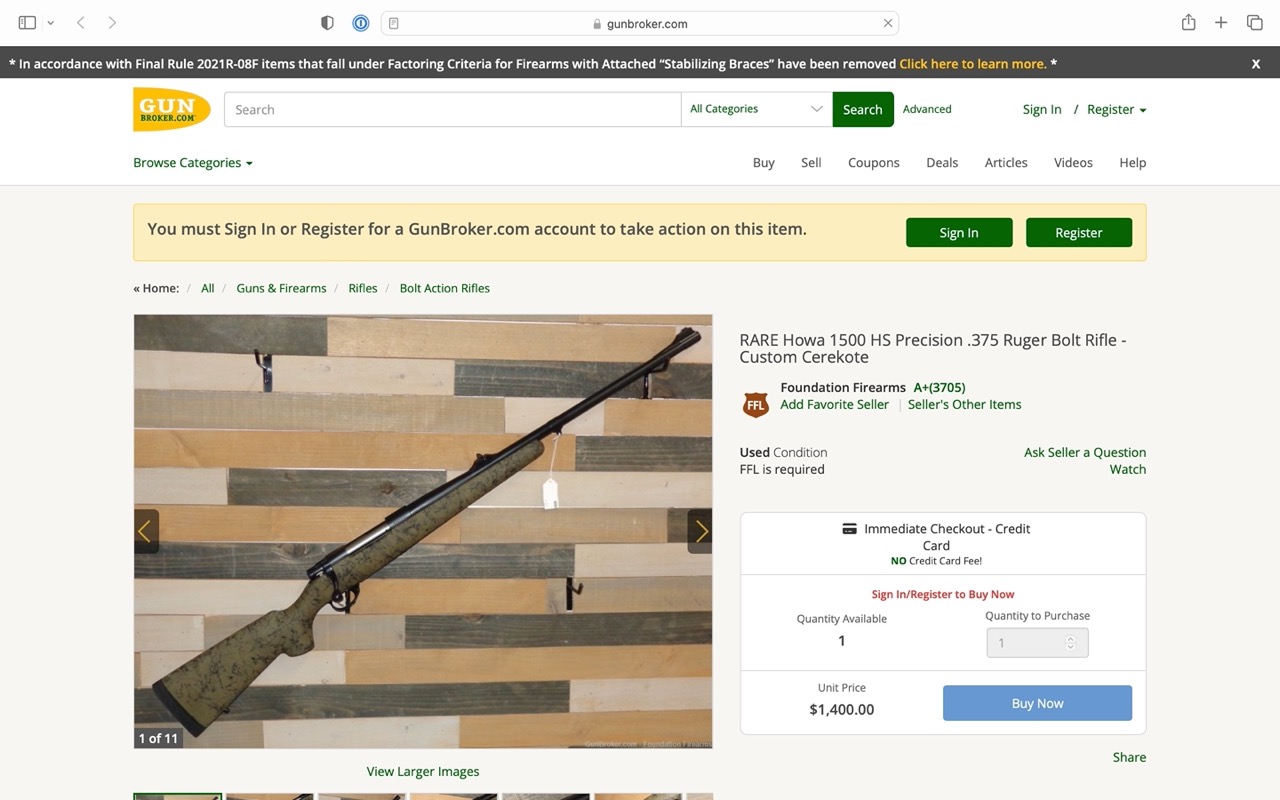
Task: Click the Share link
Action: 1129,757
